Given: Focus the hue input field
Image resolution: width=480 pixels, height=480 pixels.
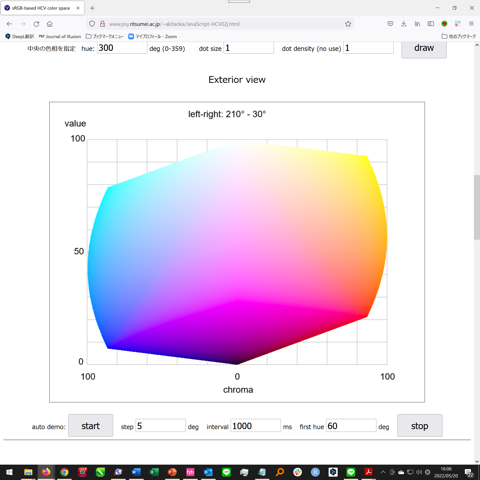Looking at the screenshot, I should coord(122,48).
